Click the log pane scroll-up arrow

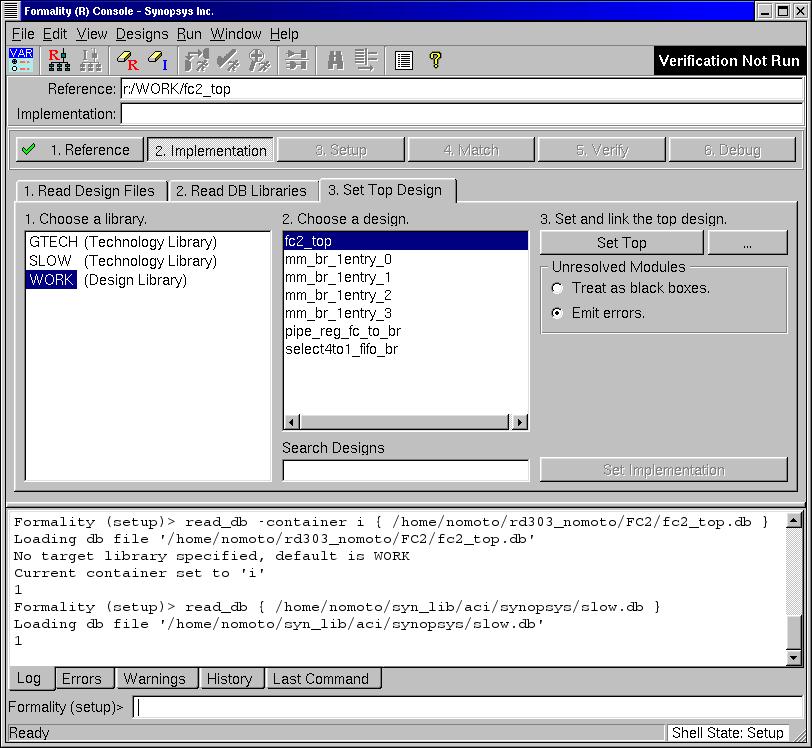[x=793, y=520]
